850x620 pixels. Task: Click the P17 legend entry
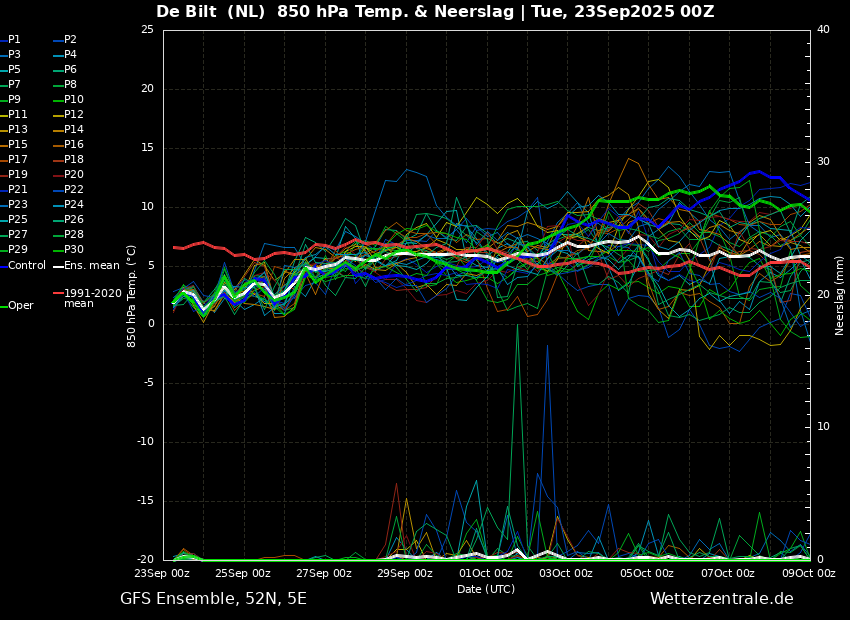(14, 159)
